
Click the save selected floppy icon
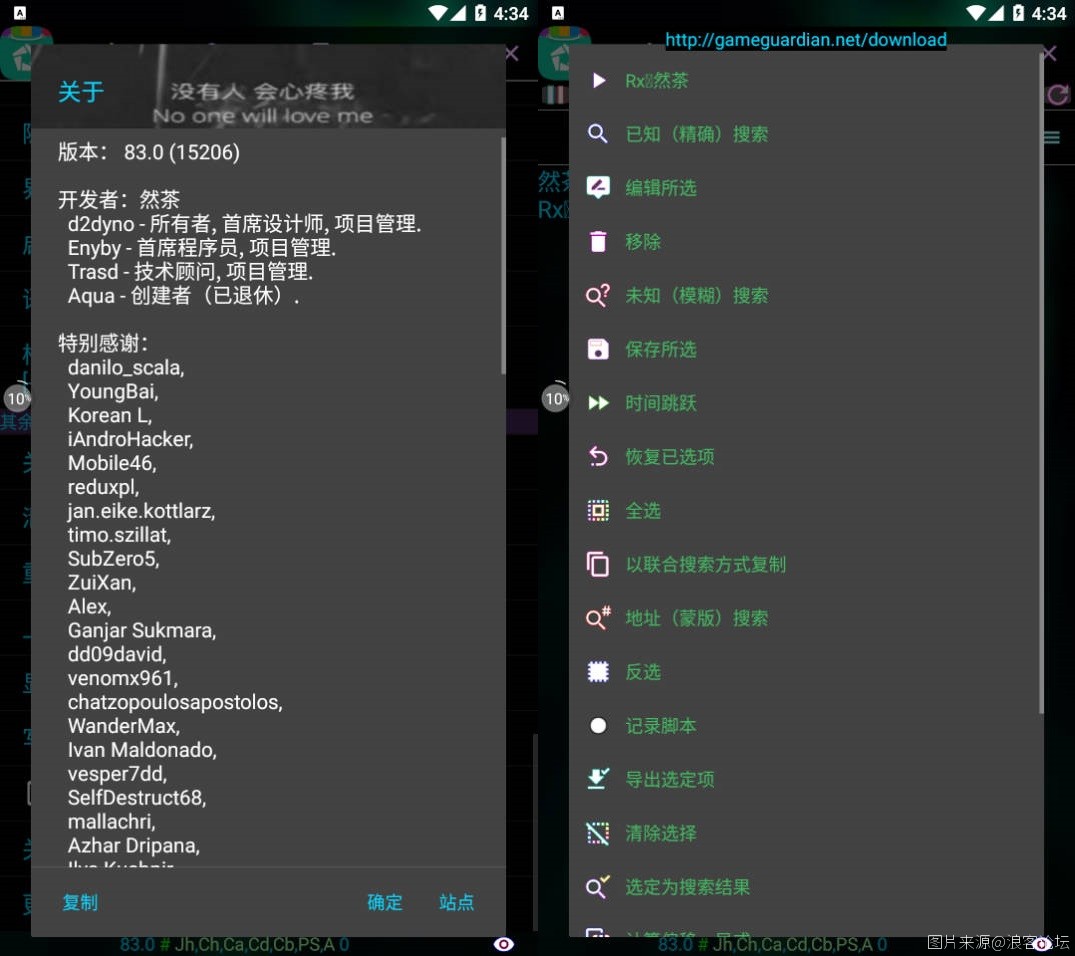[x=598, y=349]
